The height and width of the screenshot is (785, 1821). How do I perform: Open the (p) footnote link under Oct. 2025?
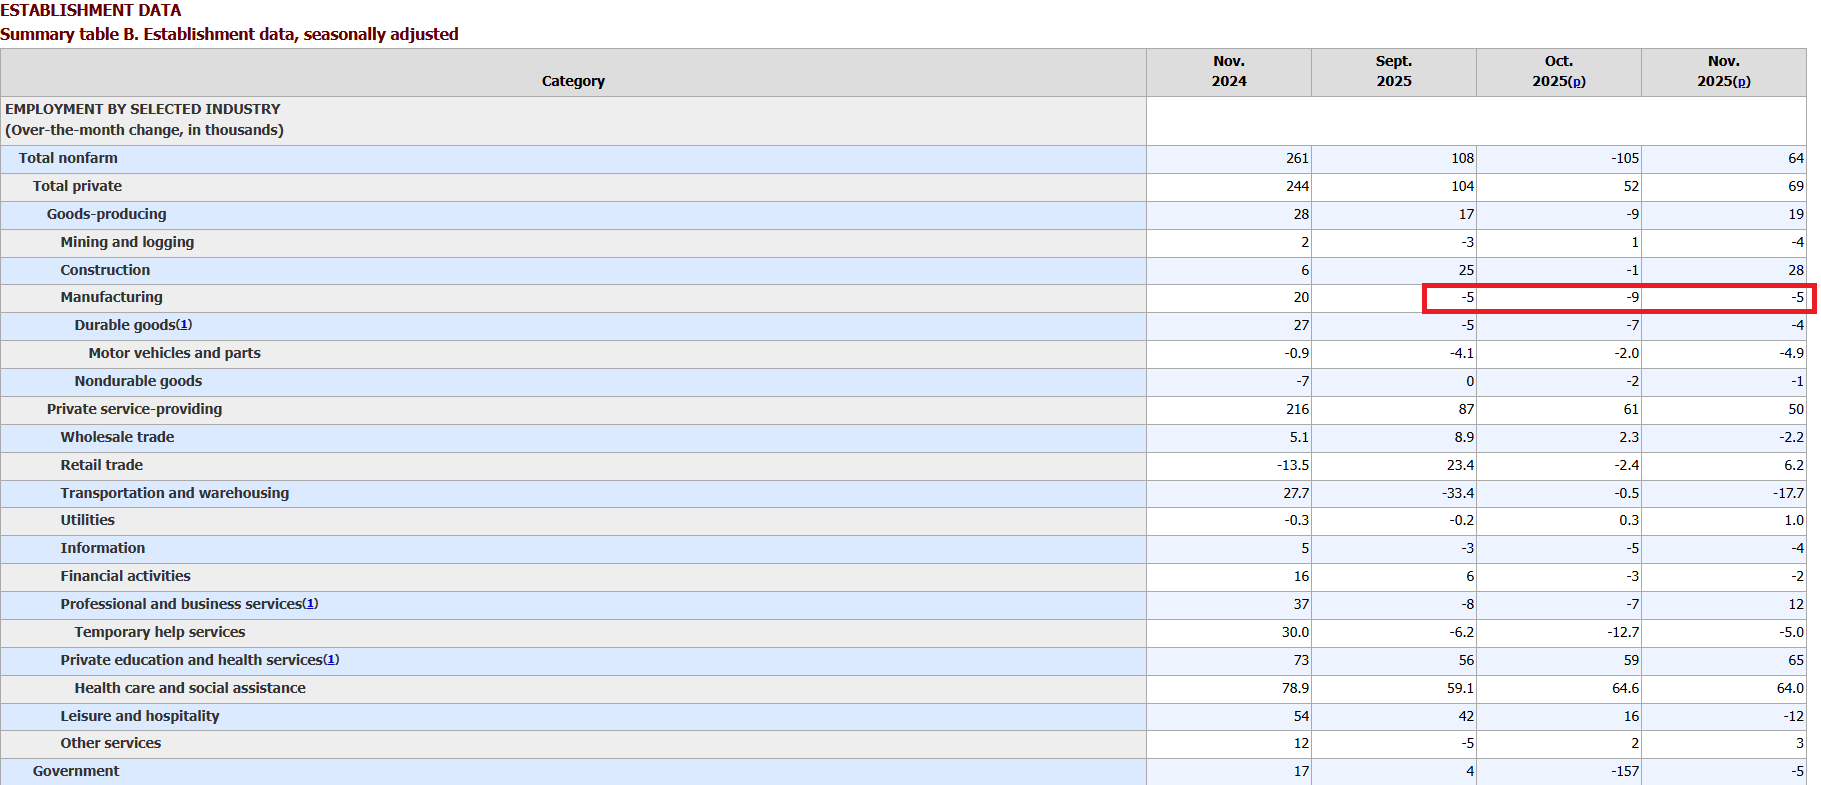(1577, 81)
